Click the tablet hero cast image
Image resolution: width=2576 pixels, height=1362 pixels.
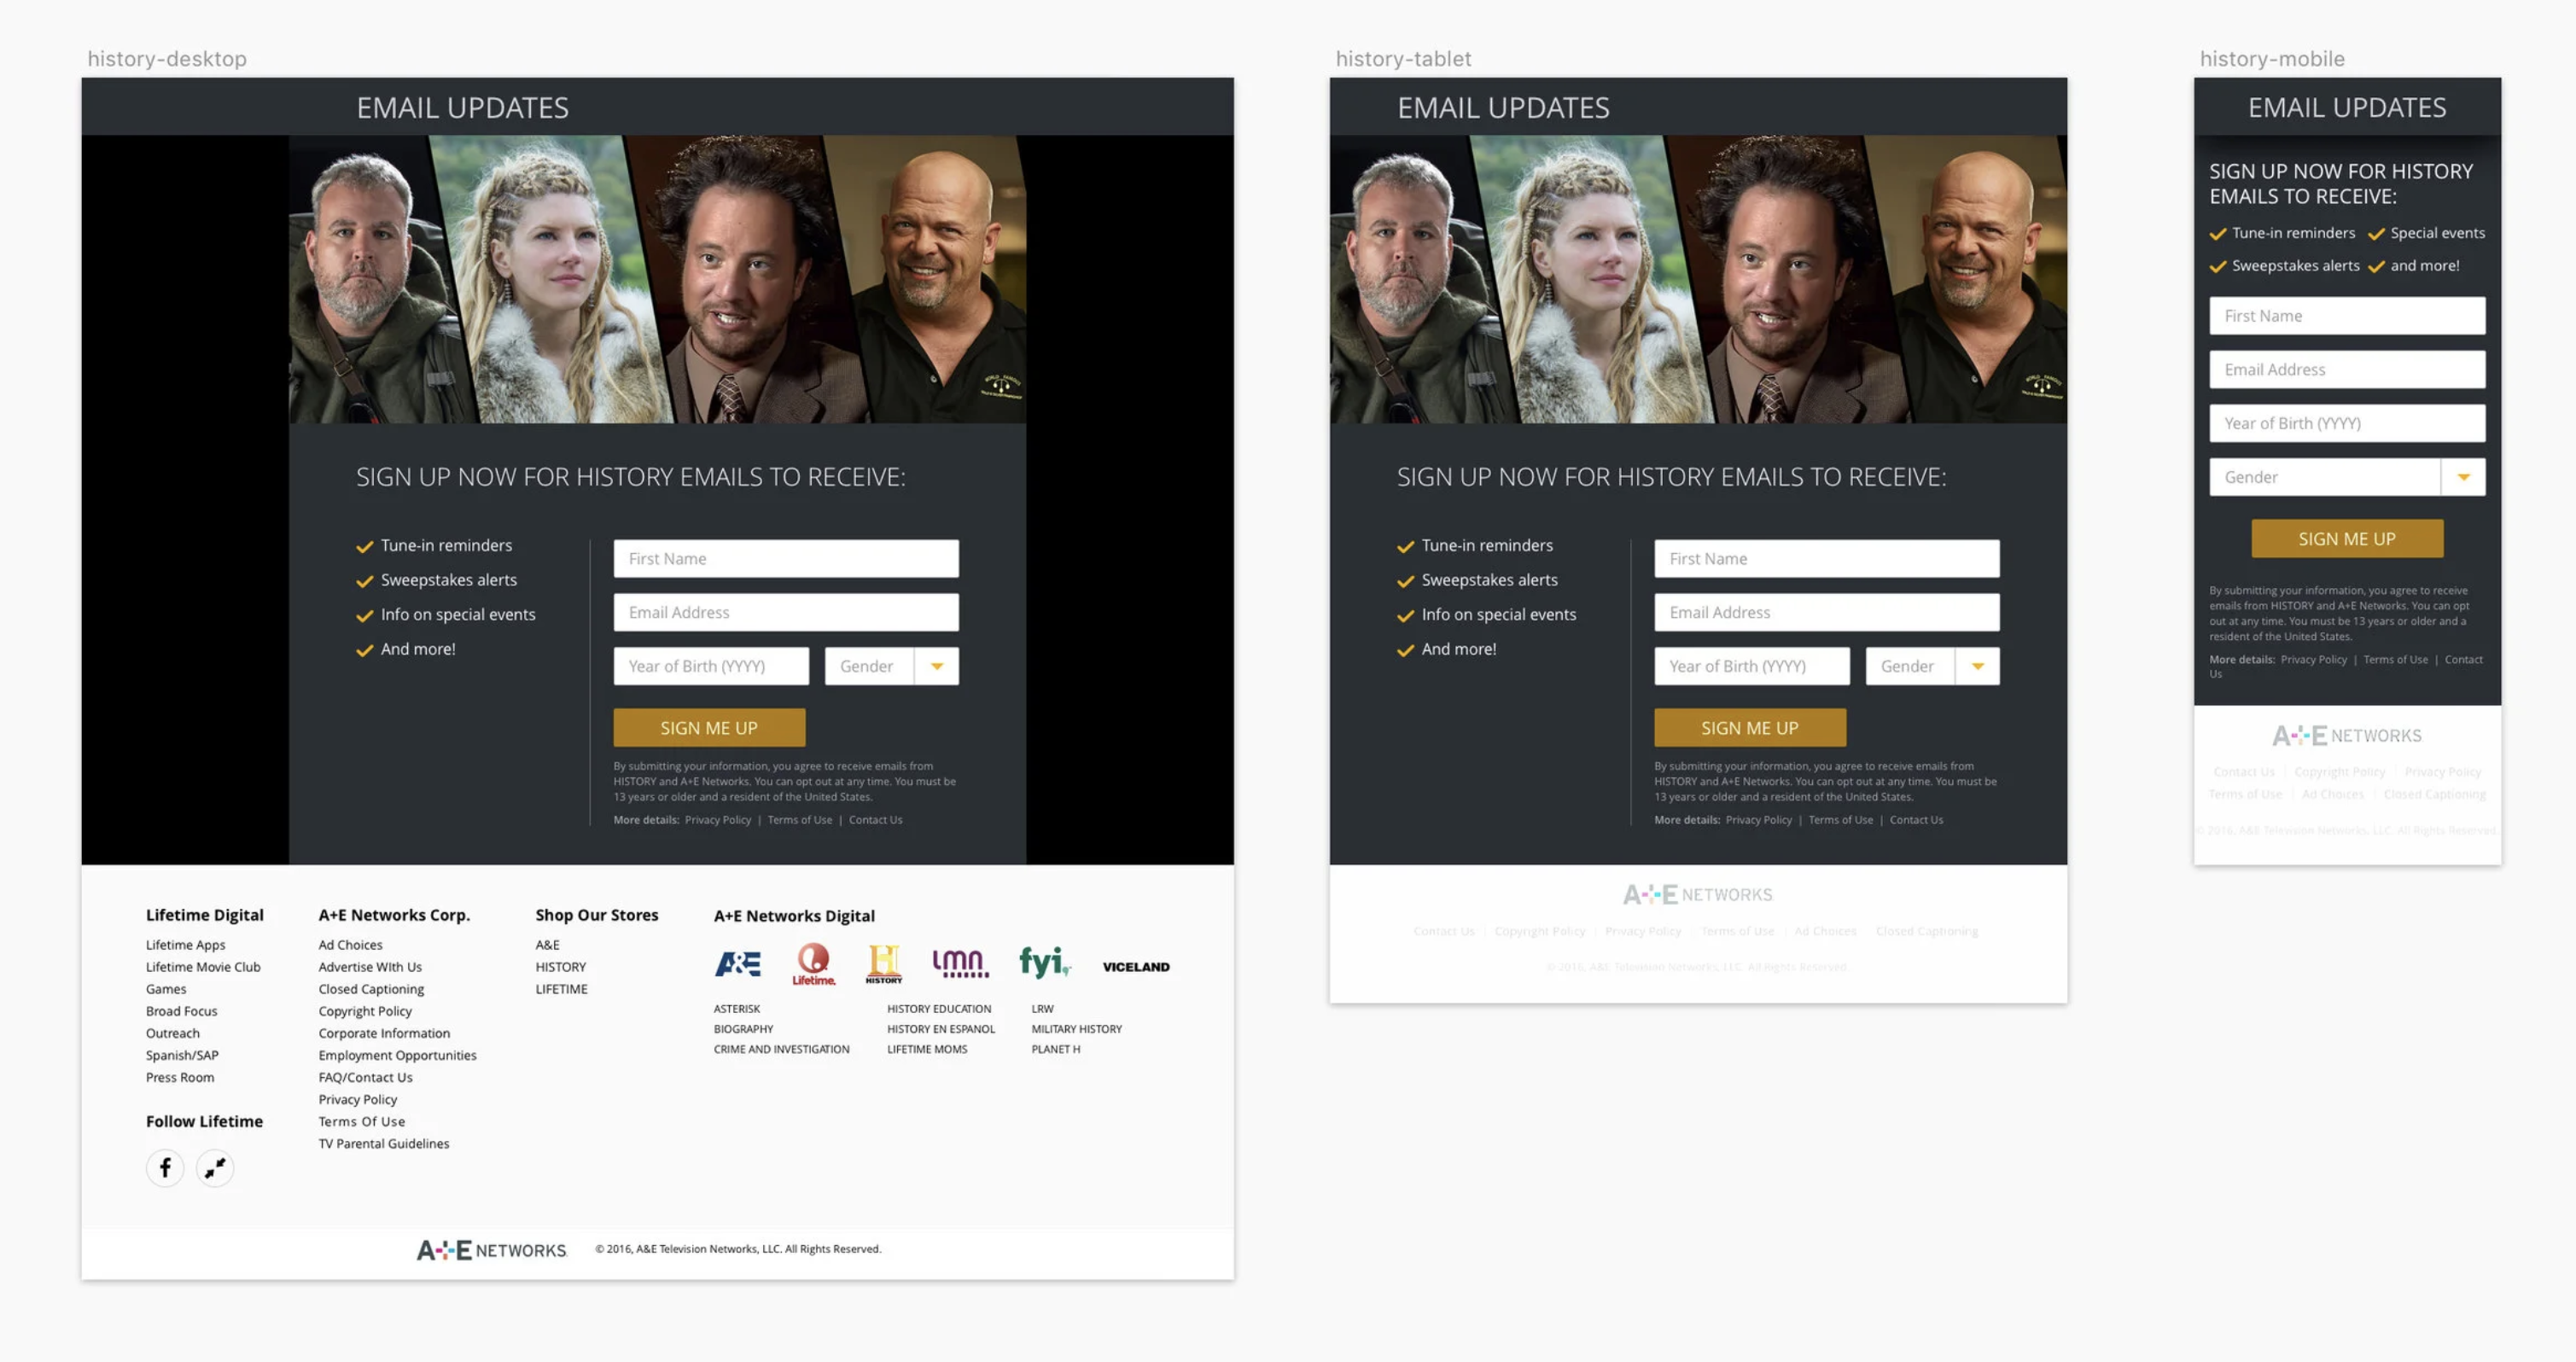[x=1698, y=279]
